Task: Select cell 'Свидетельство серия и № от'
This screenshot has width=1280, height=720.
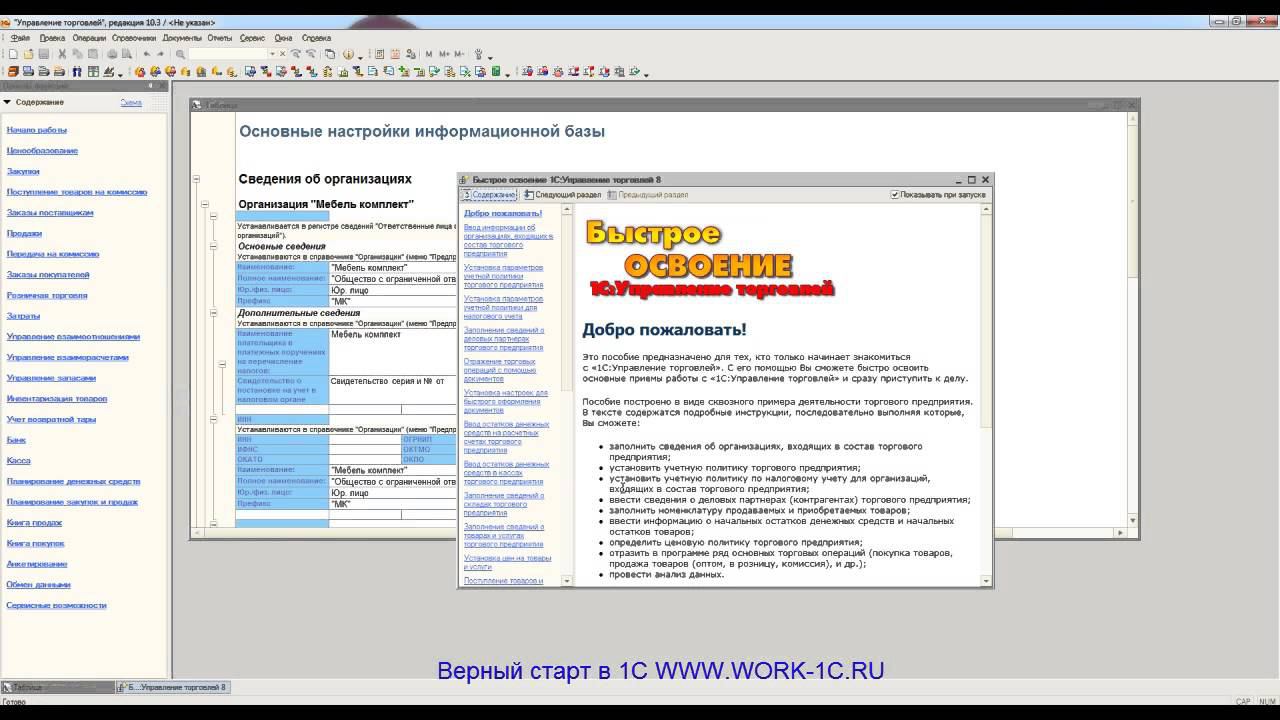Action: 392,390
